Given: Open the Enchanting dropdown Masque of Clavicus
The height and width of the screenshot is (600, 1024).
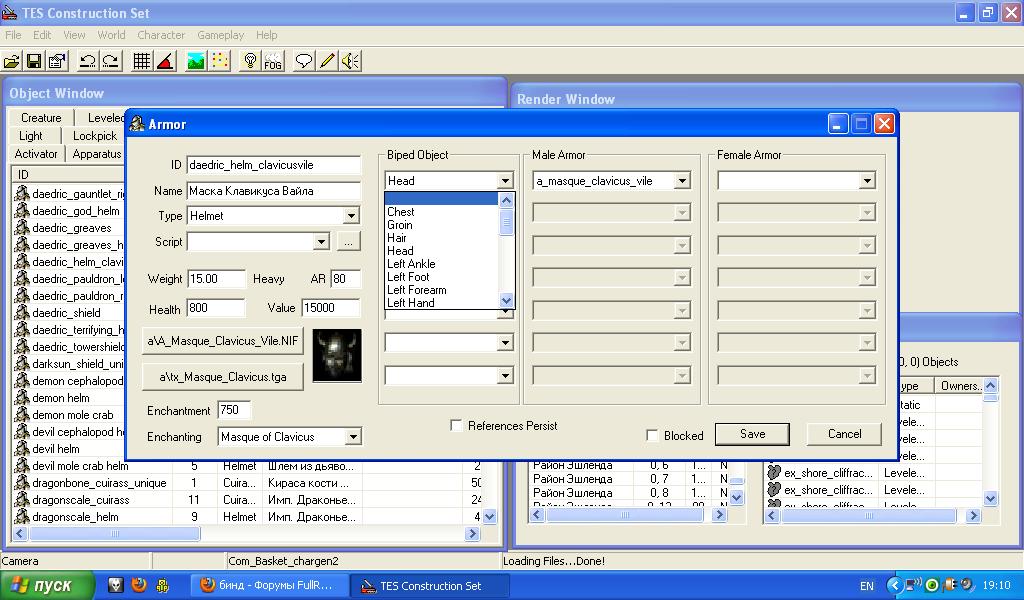Looking at the screenshot, I should point(353,437).
